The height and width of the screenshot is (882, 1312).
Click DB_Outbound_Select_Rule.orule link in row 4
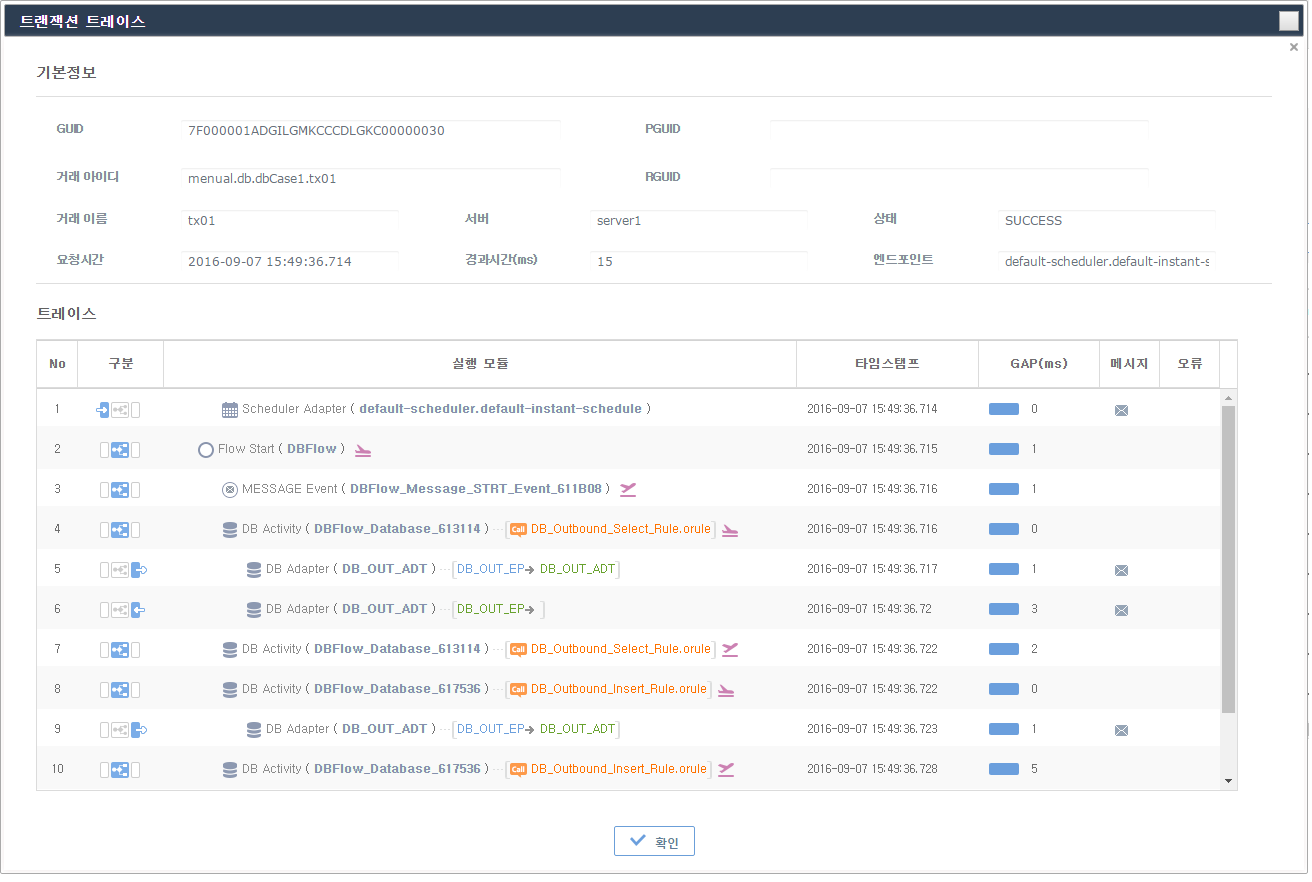click(x=620, y=529)
